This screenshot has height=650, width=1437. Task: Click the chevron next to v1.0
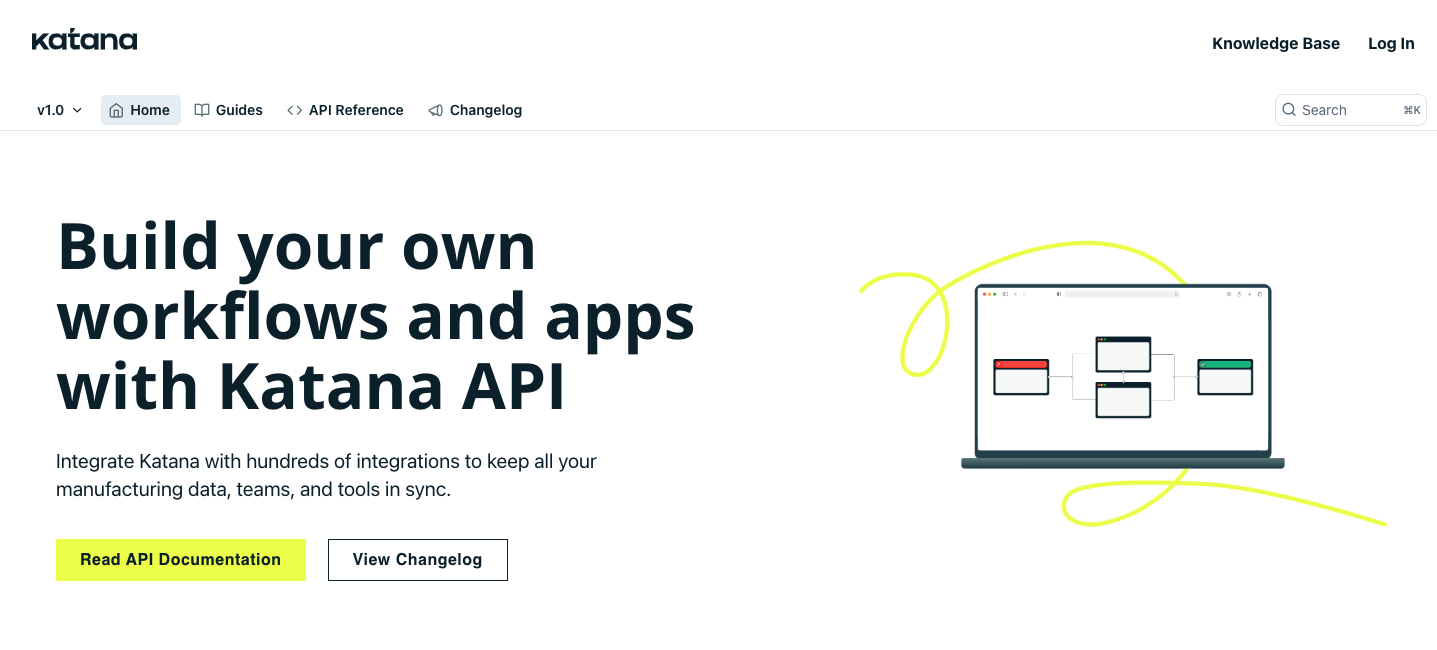[x=76, y=110]
